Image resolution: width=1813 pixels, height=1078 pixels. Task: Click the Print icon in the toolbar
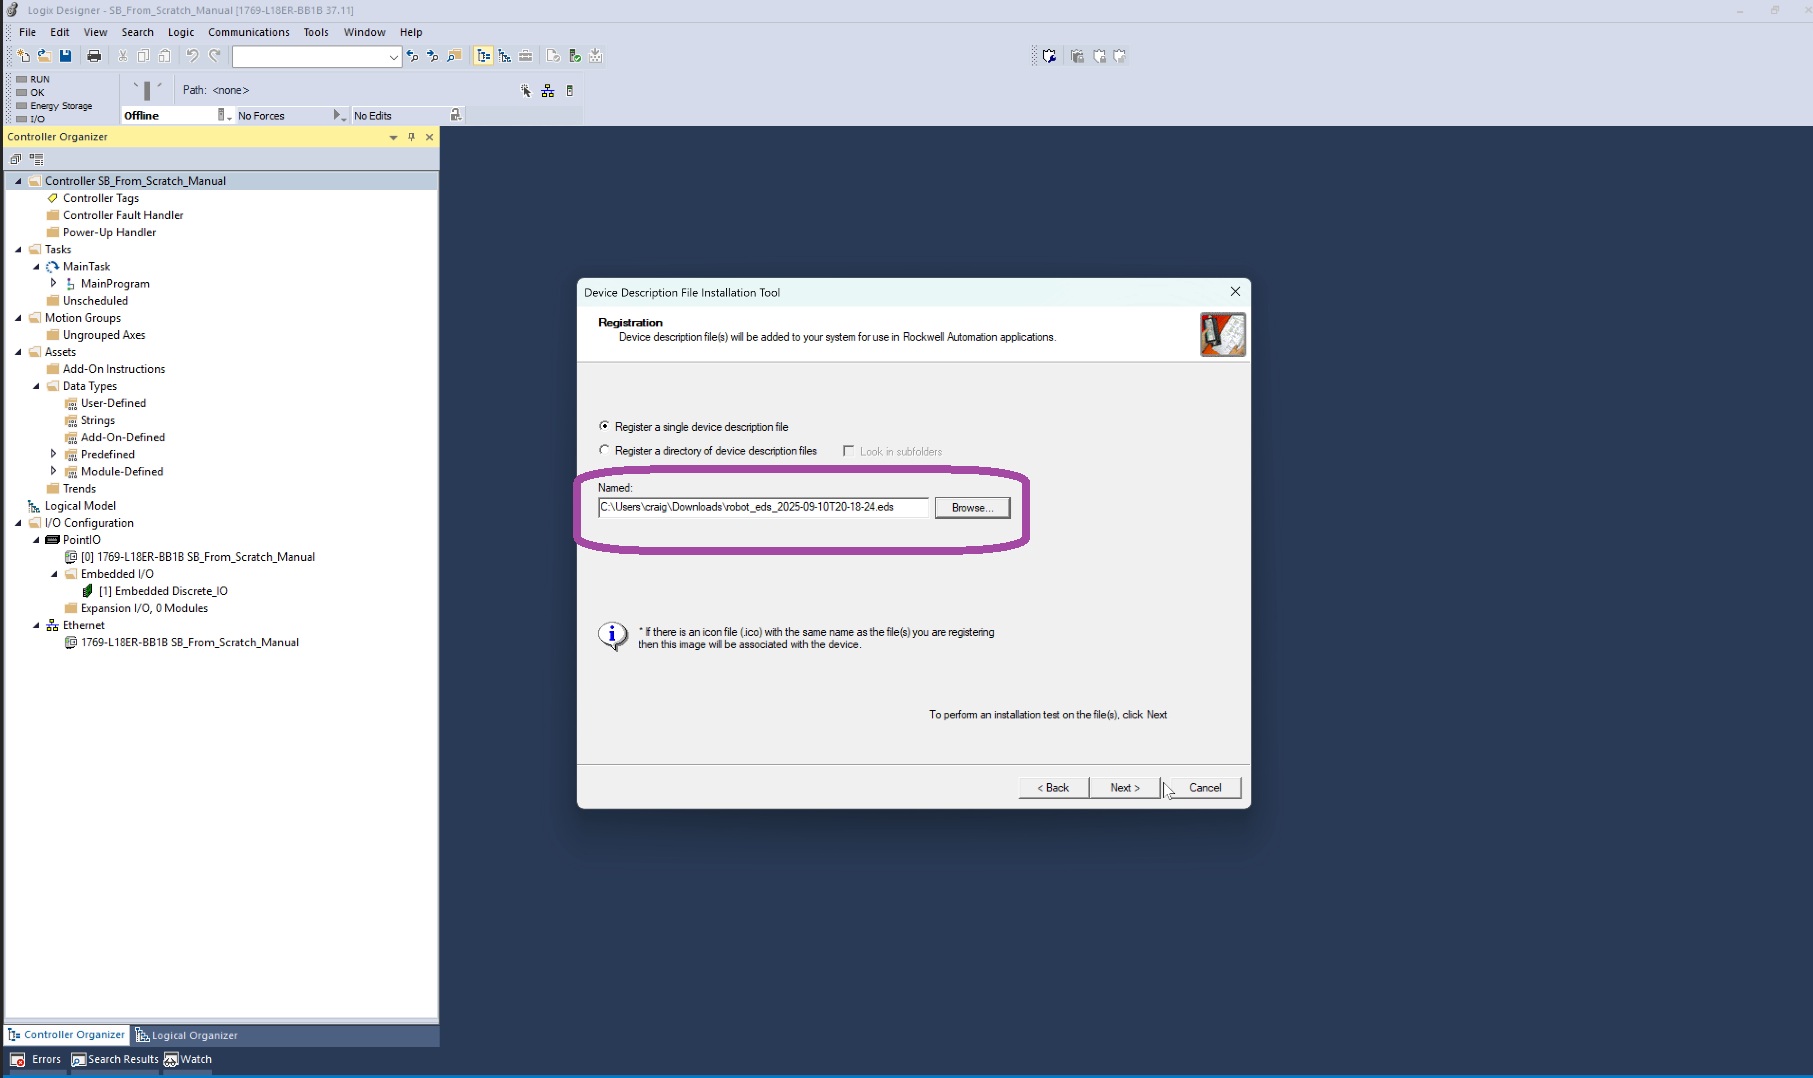(x=94, y=56)
